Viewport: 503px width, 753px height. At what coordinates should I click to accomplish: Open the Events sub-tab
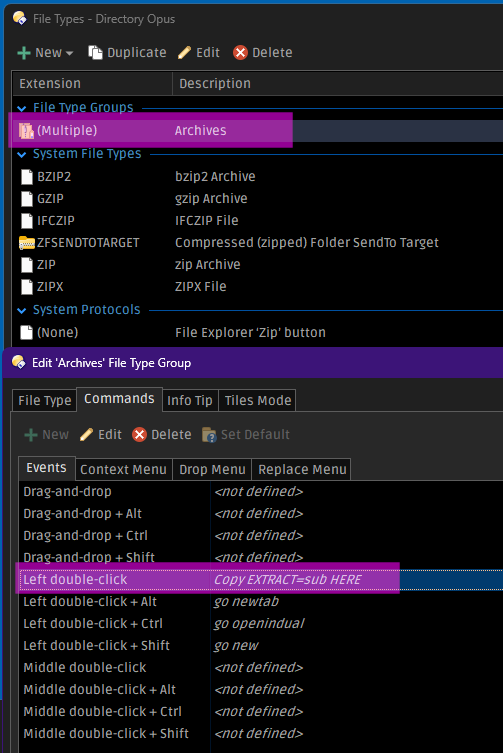[47, 468]
